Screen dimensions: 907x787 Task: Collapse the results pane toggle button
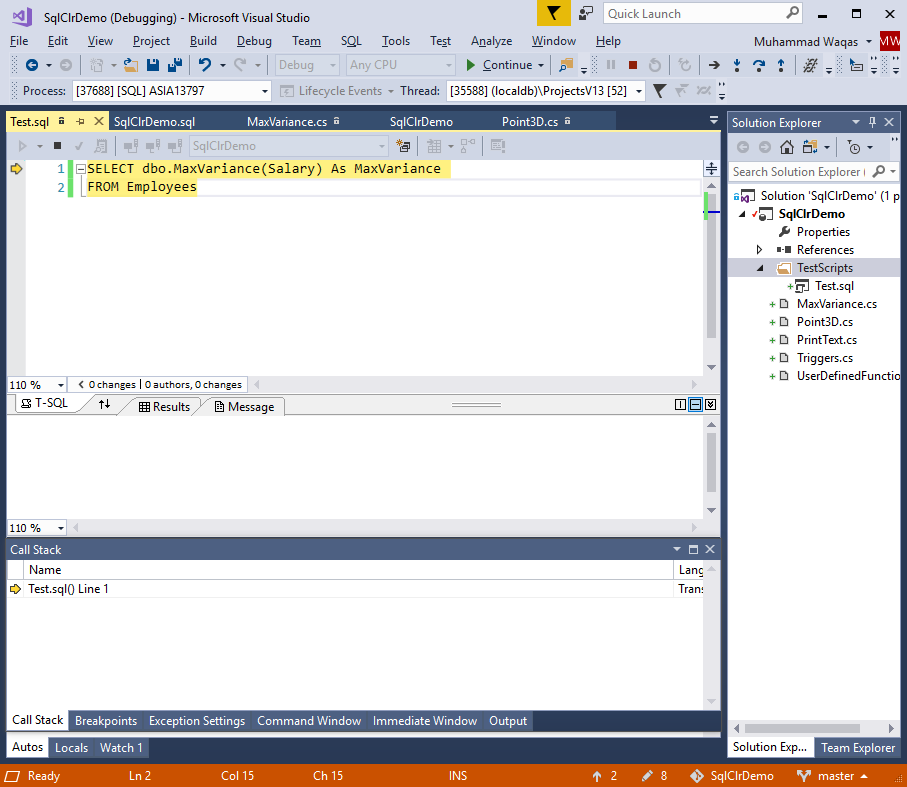pos(710,404)
